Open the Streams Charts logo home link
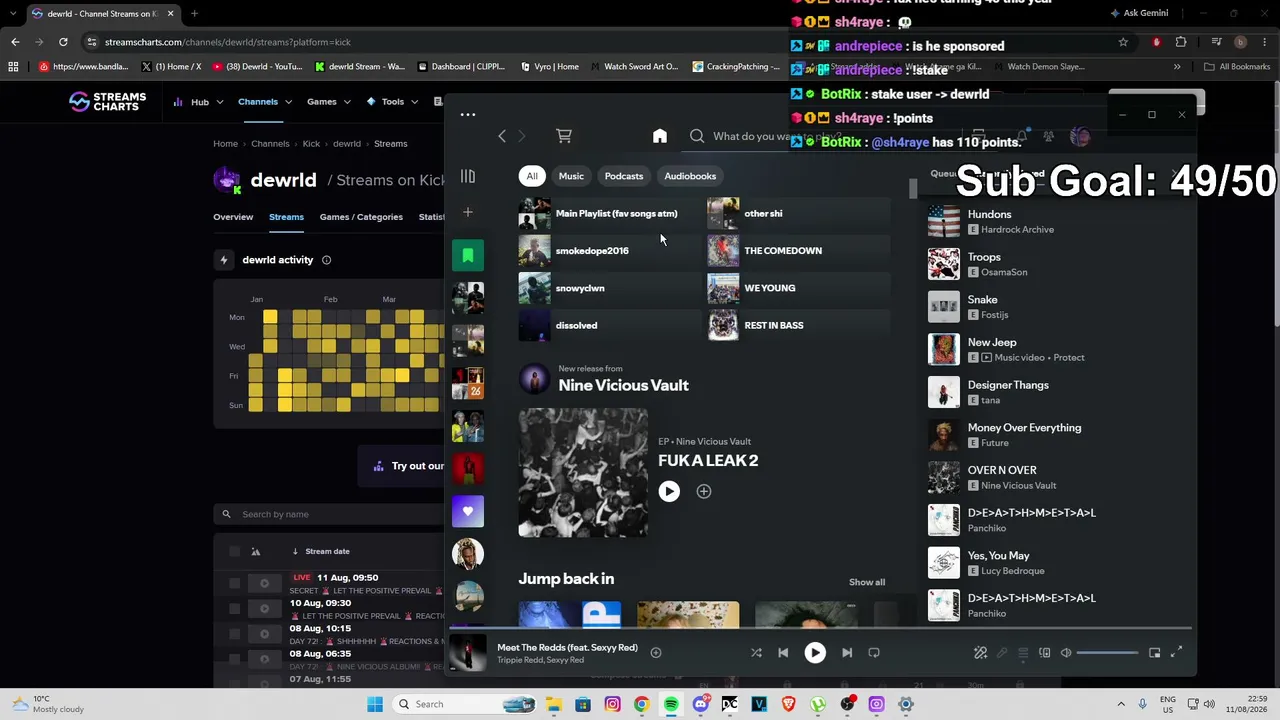 [107, 101]
